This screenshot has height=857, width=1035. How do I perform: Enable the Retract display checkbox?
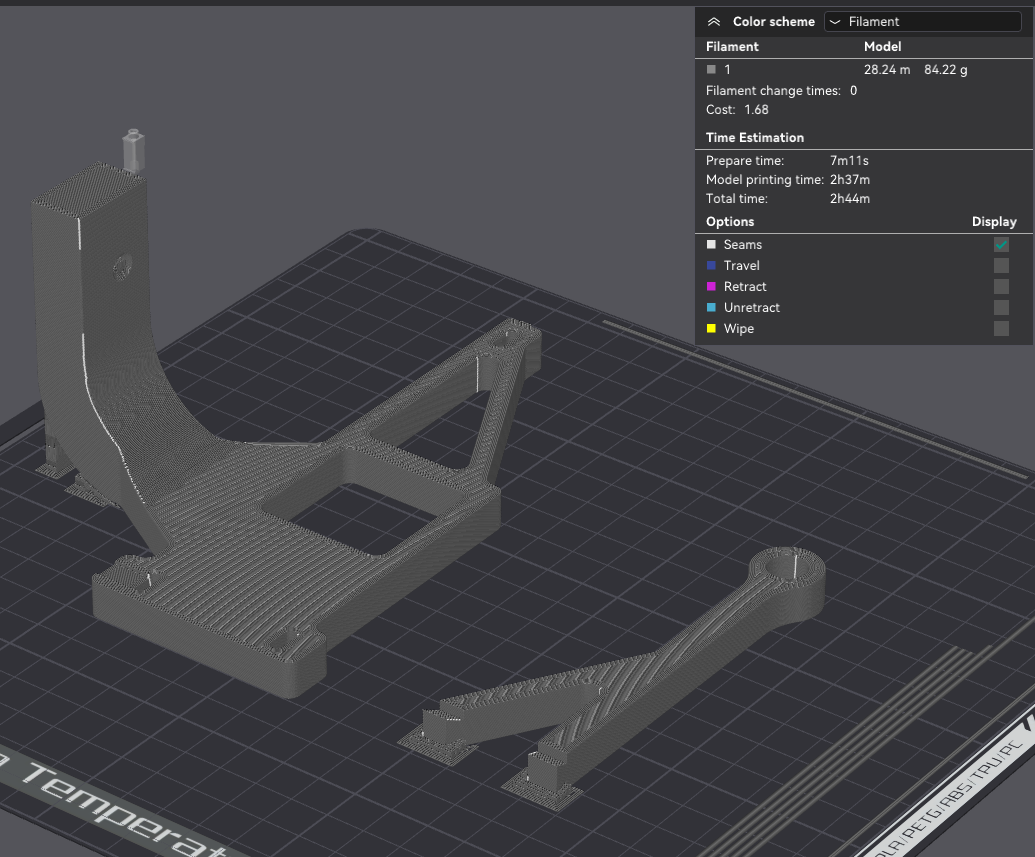point(1001,286)
